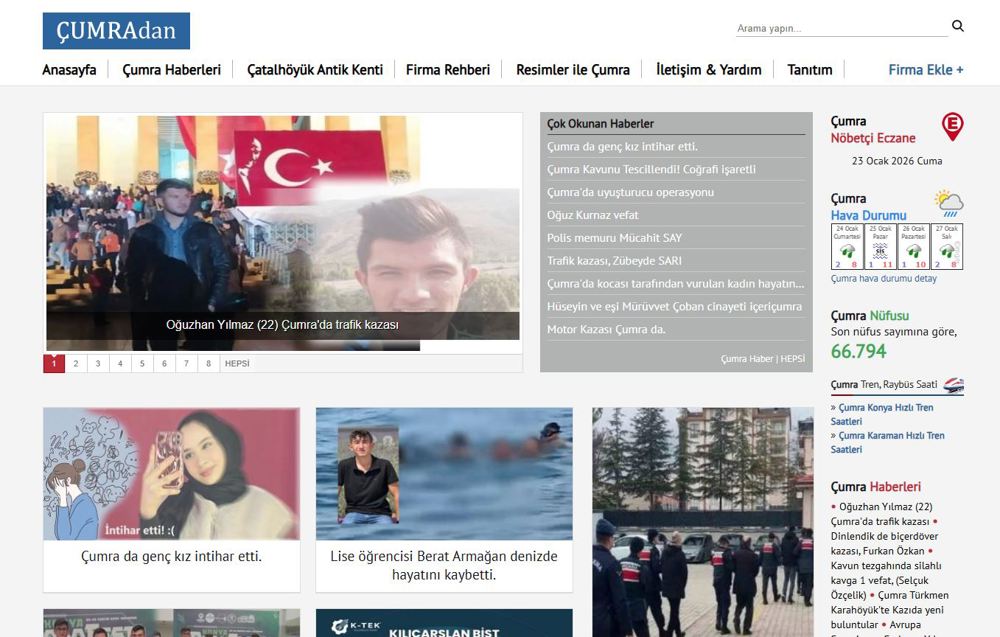The image size is (1000, 637).
Task: Click Tuesday 27 Ocak forecast tile
Action: [x=947, y=246]
